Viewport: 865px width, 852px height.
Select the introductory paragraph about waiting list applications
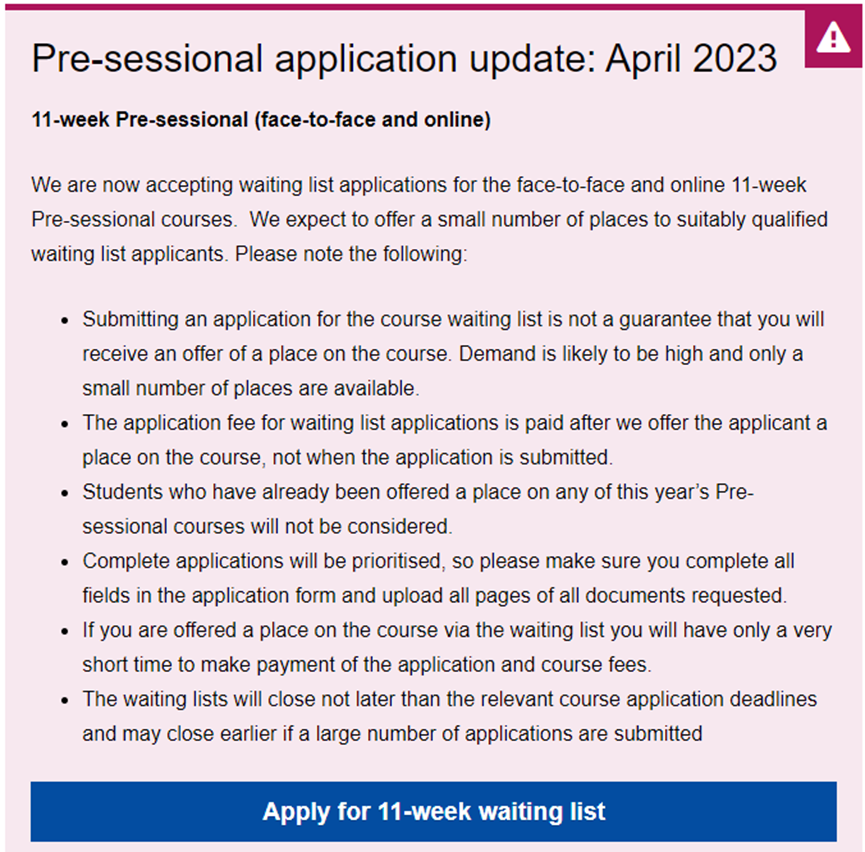[430, 219]
